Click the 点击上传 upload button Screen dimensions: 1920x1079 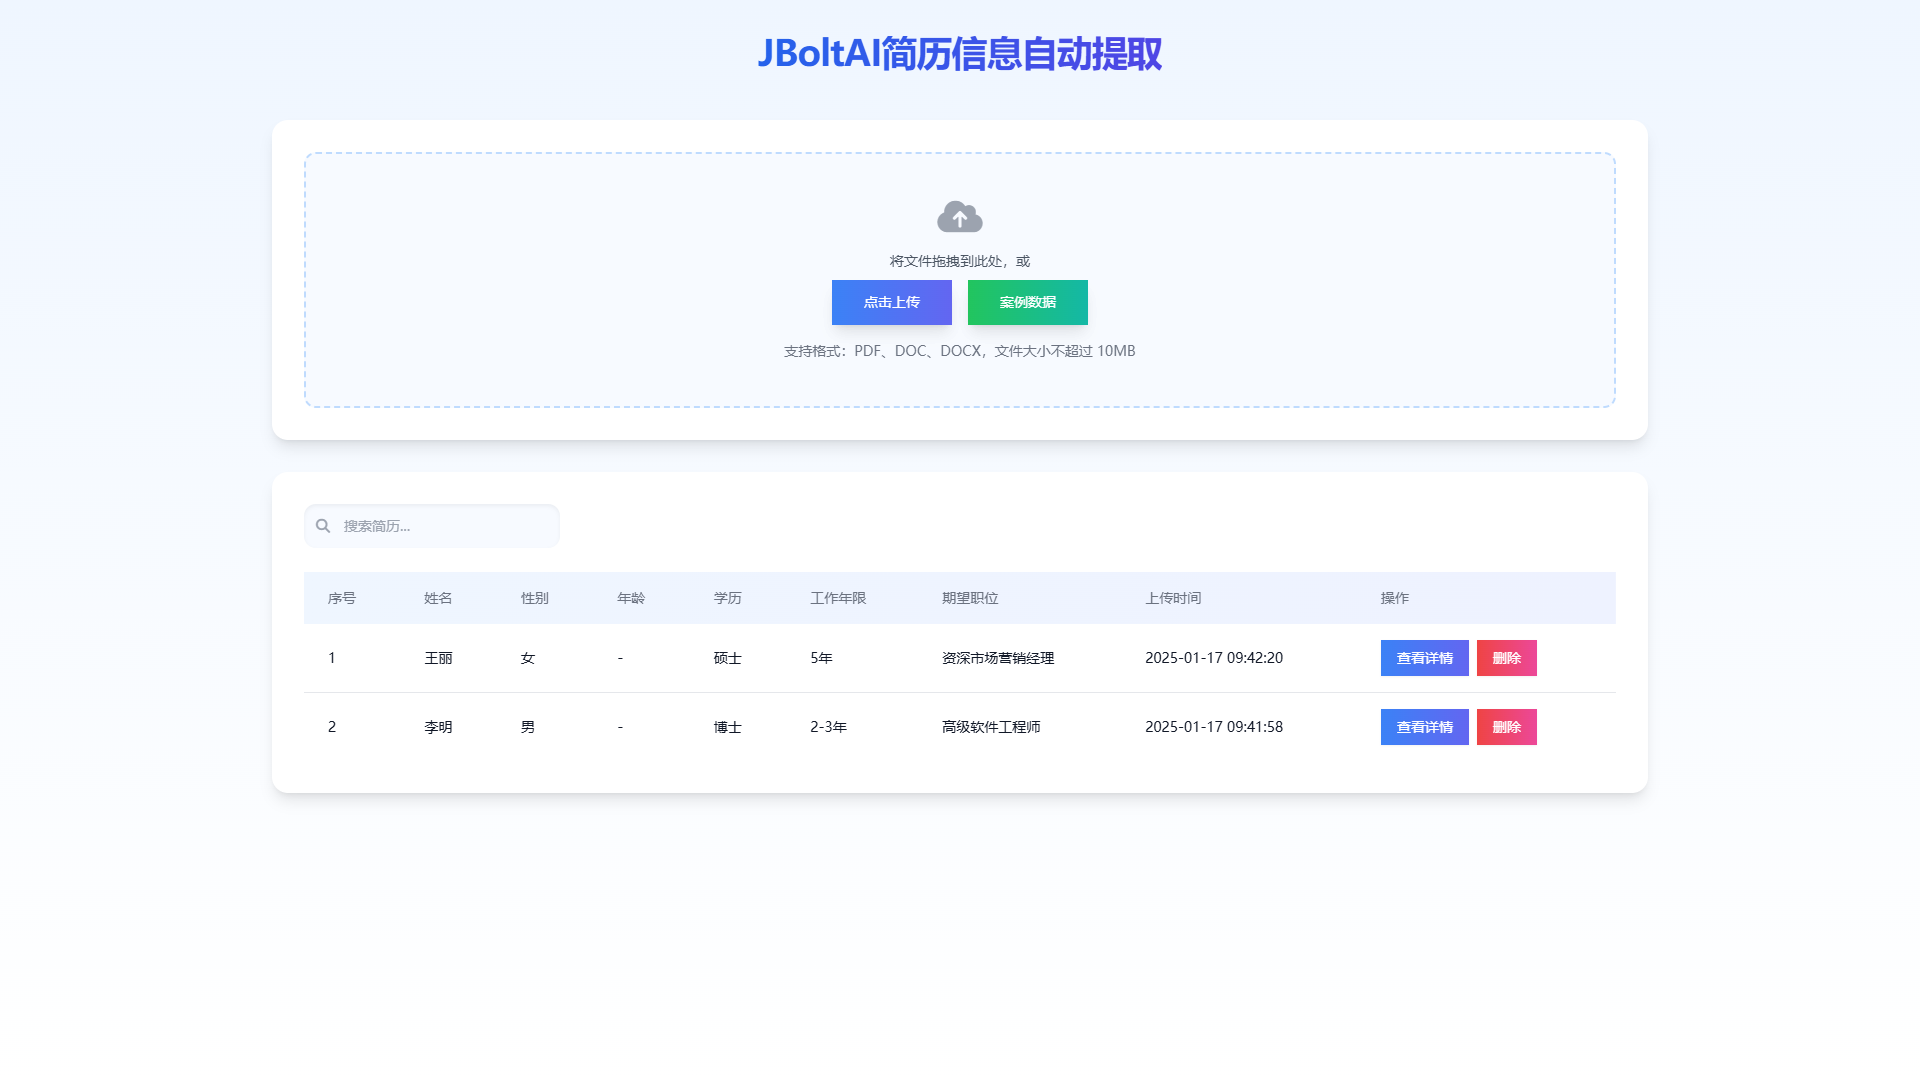(891, 302)
